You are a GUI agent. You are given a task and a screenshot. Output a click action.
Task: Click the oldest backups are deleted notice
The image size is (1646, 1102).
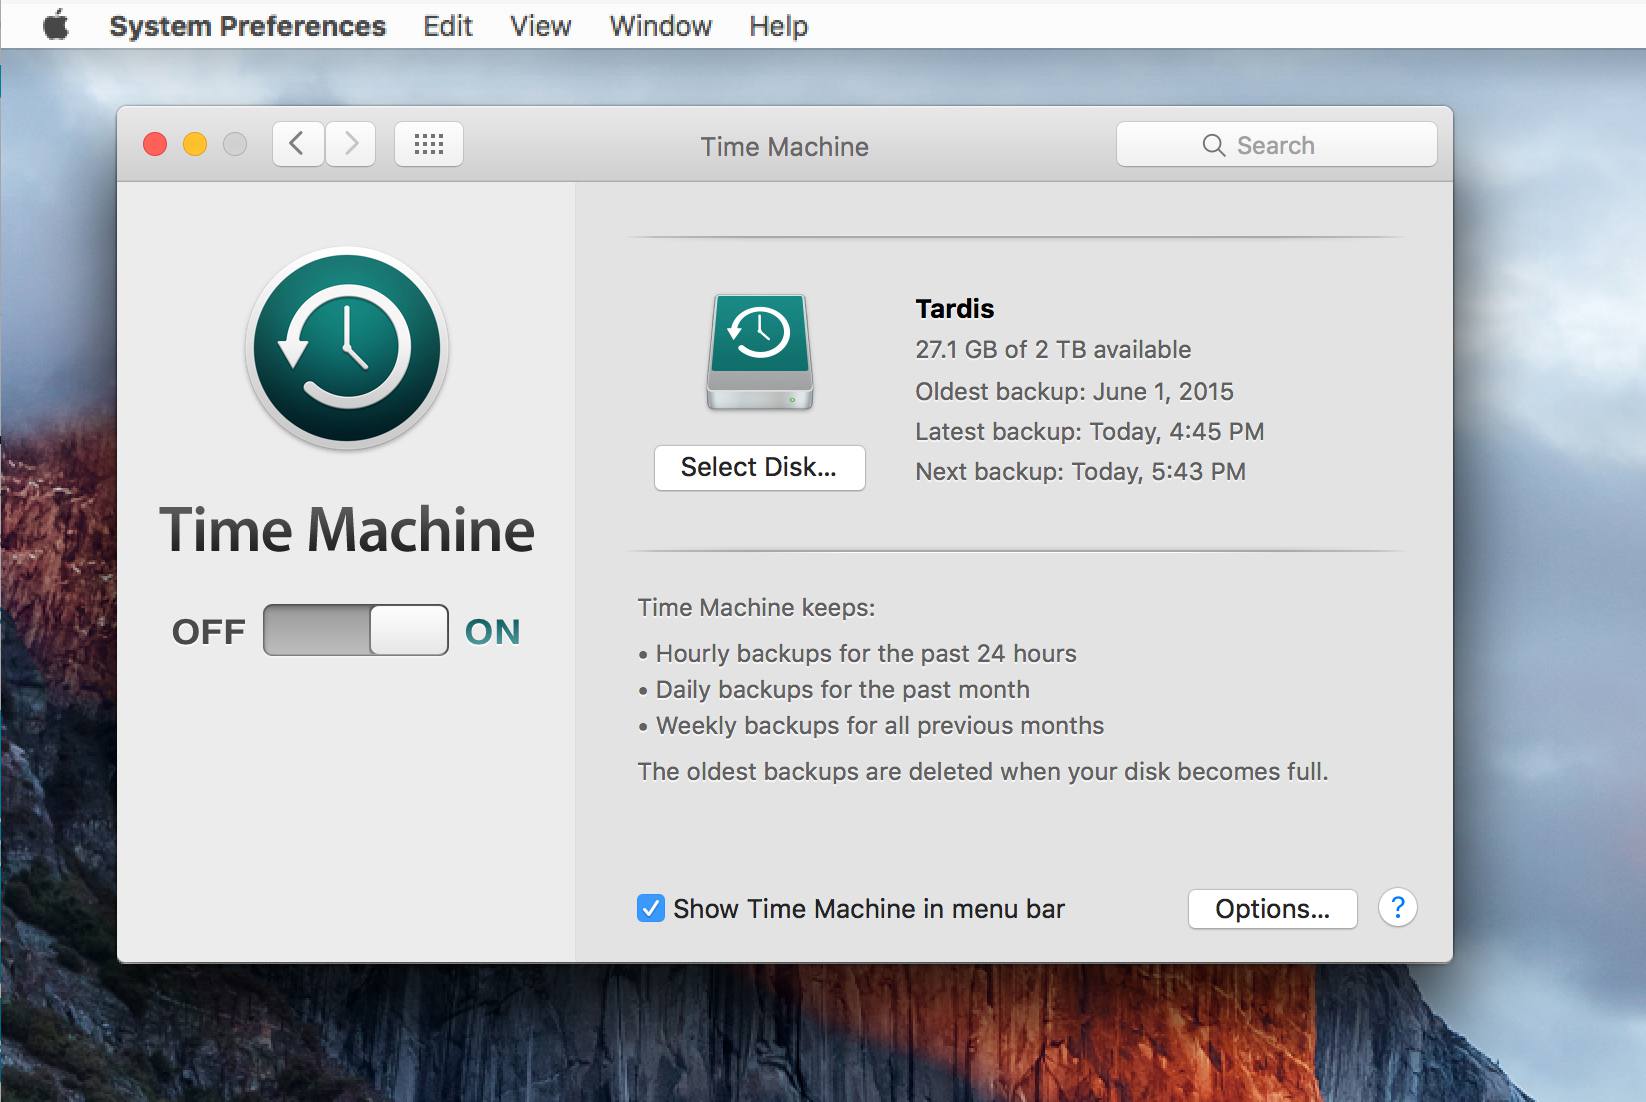pyautogui.click(x=983, y=772)
